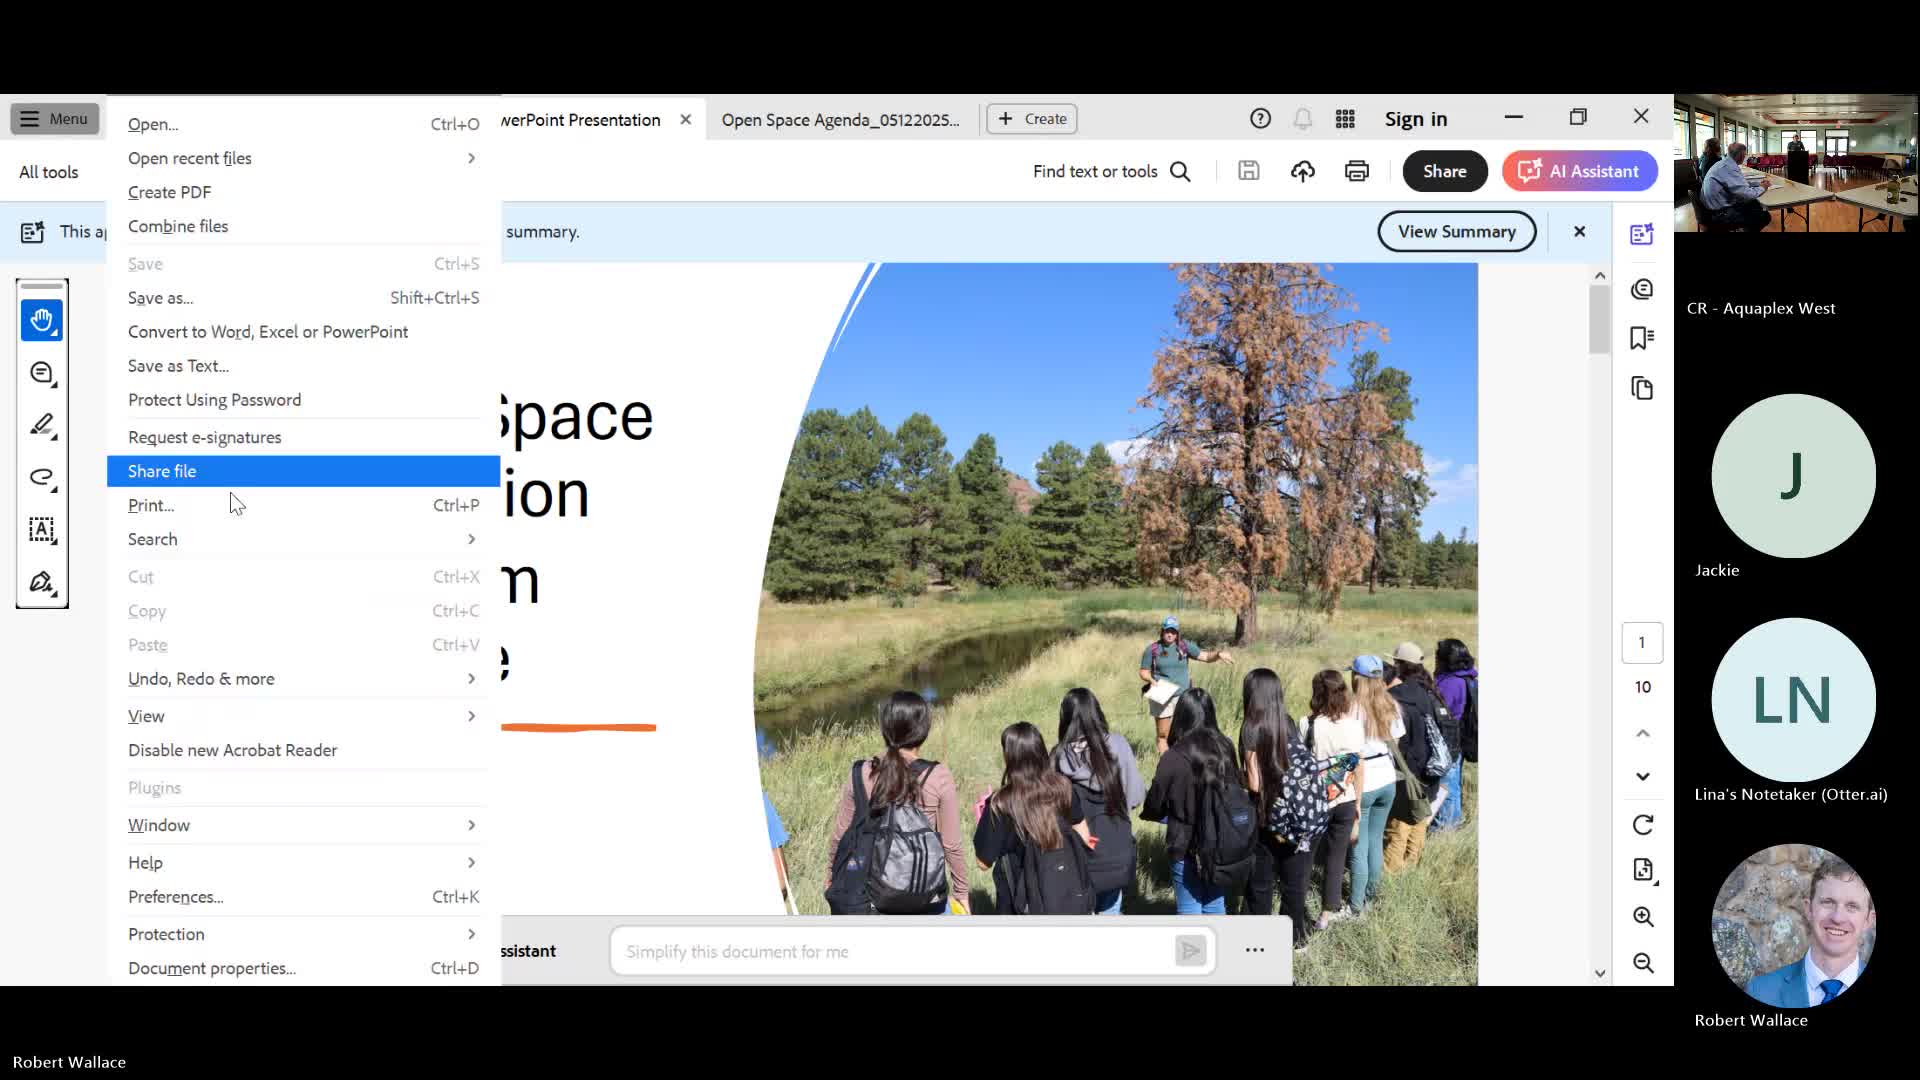Click the Print icon in top toolbar
Image resolution: width=1920 pixels, height=1080 pixels.
tap(1356, 171)
